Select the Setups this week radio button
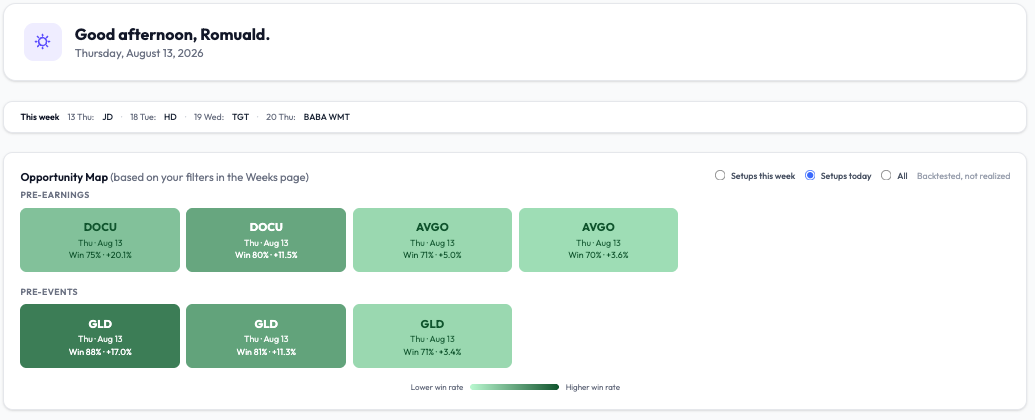 click(720, 176)
